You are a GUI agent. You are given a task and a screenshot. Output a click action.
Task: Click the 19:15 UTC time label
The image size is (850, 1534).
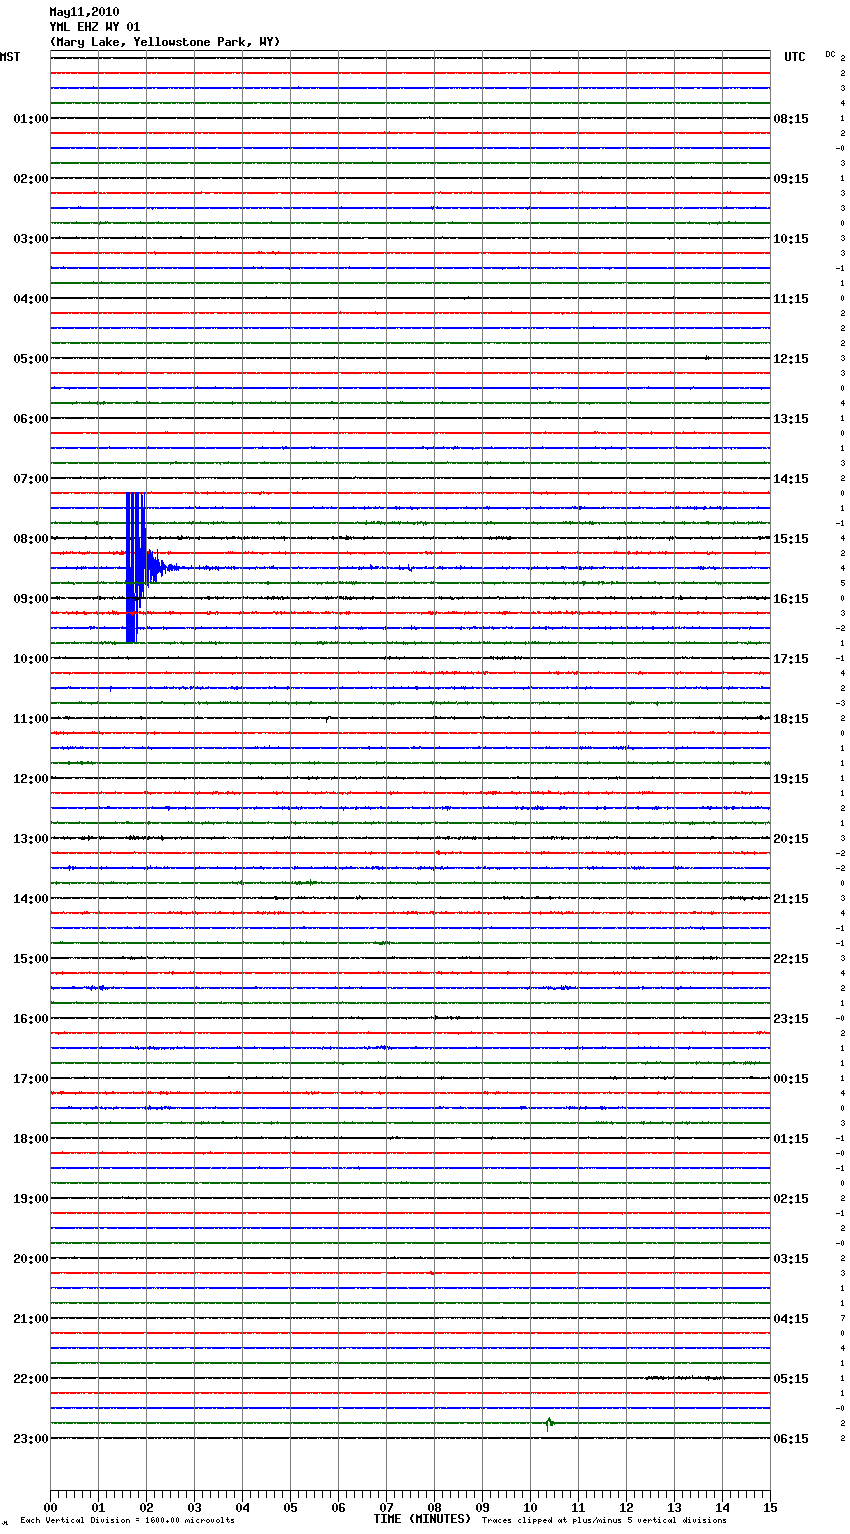point(791,778)
